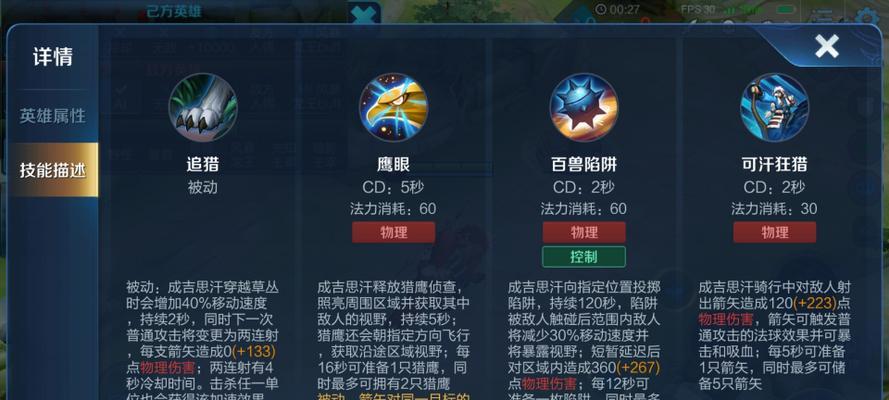Click the 可汗狂猎 skill title
Image resolution: width=889 pixels, height=400 pixels.
[x=774, y=165]
